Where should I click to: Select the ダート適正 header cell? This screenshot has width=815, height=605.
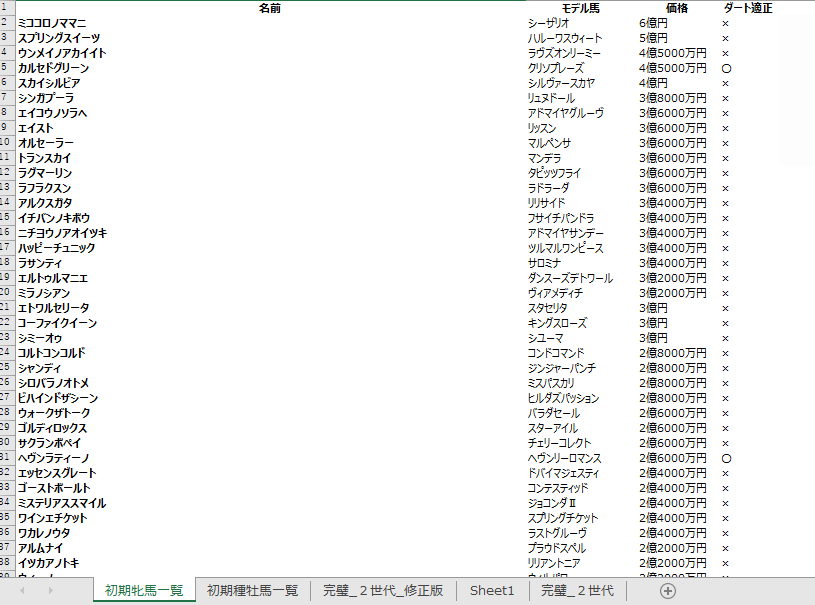(x=747, y=8)
